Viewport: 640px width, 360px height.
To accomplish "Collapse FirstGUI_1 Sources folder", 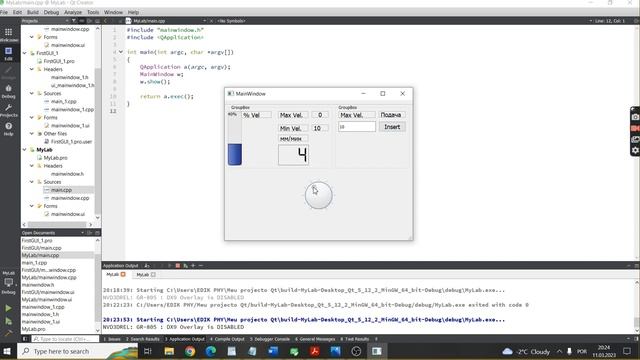I will point(32,93).
